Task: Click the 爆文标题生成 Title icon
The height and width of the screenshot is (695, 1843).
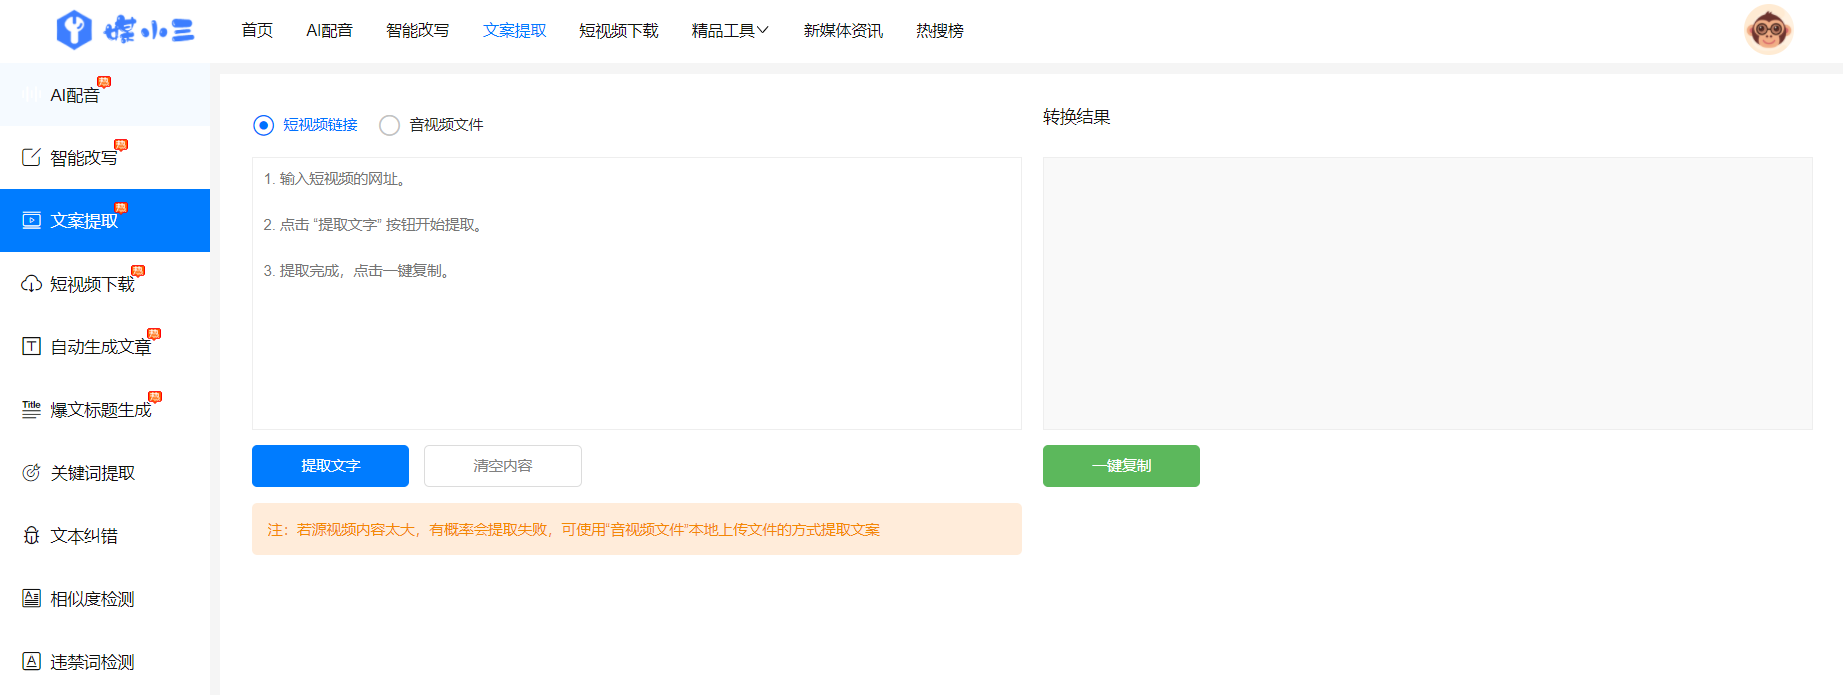Action: pos(32,409)
